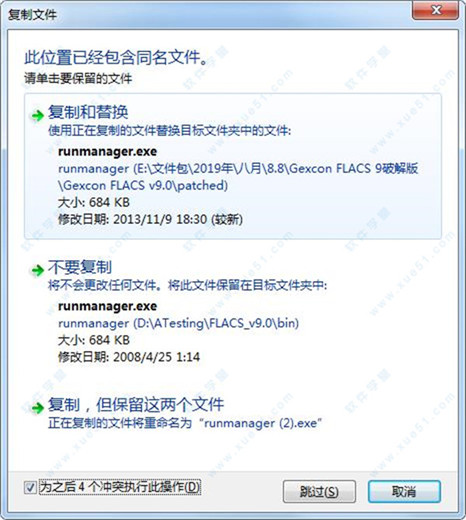Click green arrow beside 复制，但保留这两个文件
Screen dimensions: 466x520
tap(38, 407)
